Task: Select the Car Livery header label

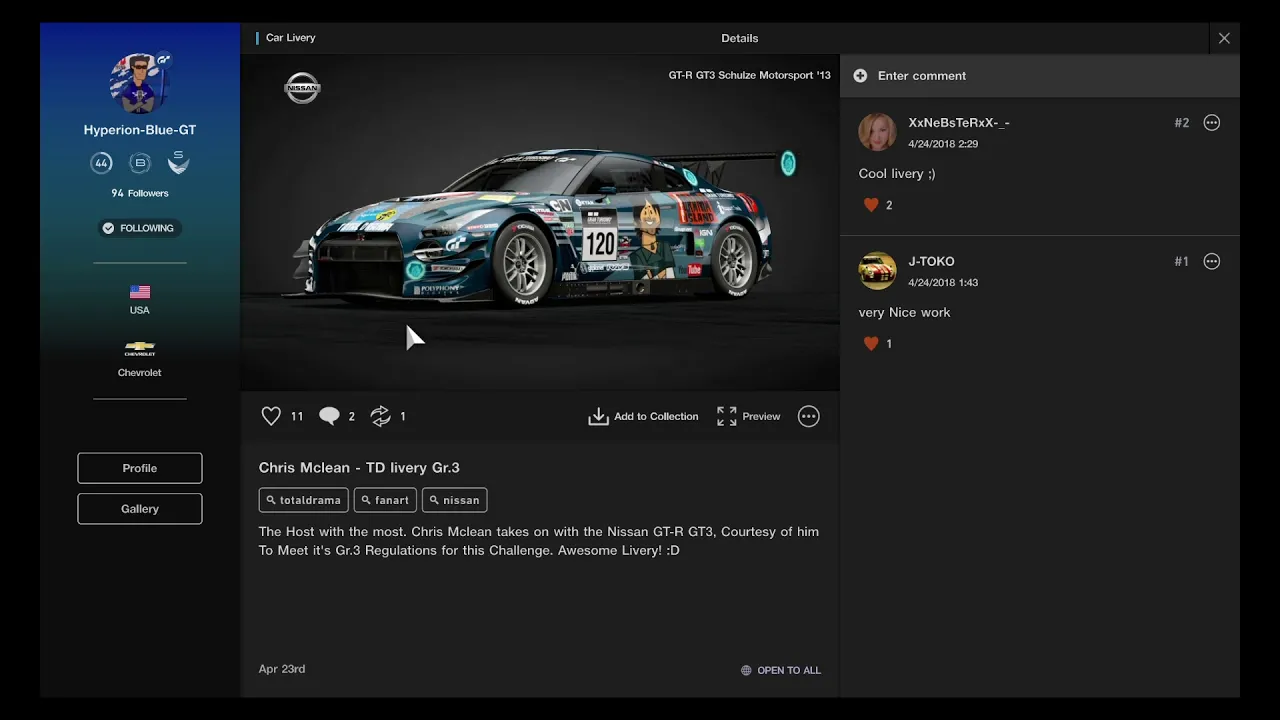Action: click(291, 38)
